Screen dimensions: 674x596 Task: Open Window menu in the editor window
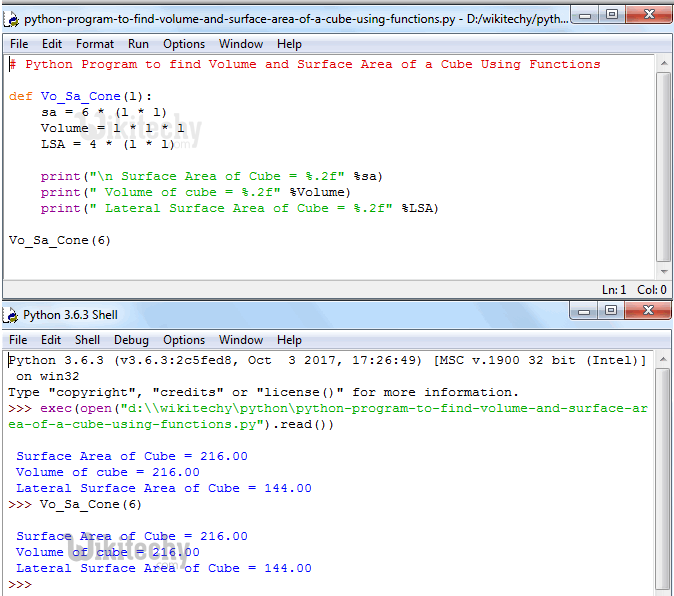point(241,44)
